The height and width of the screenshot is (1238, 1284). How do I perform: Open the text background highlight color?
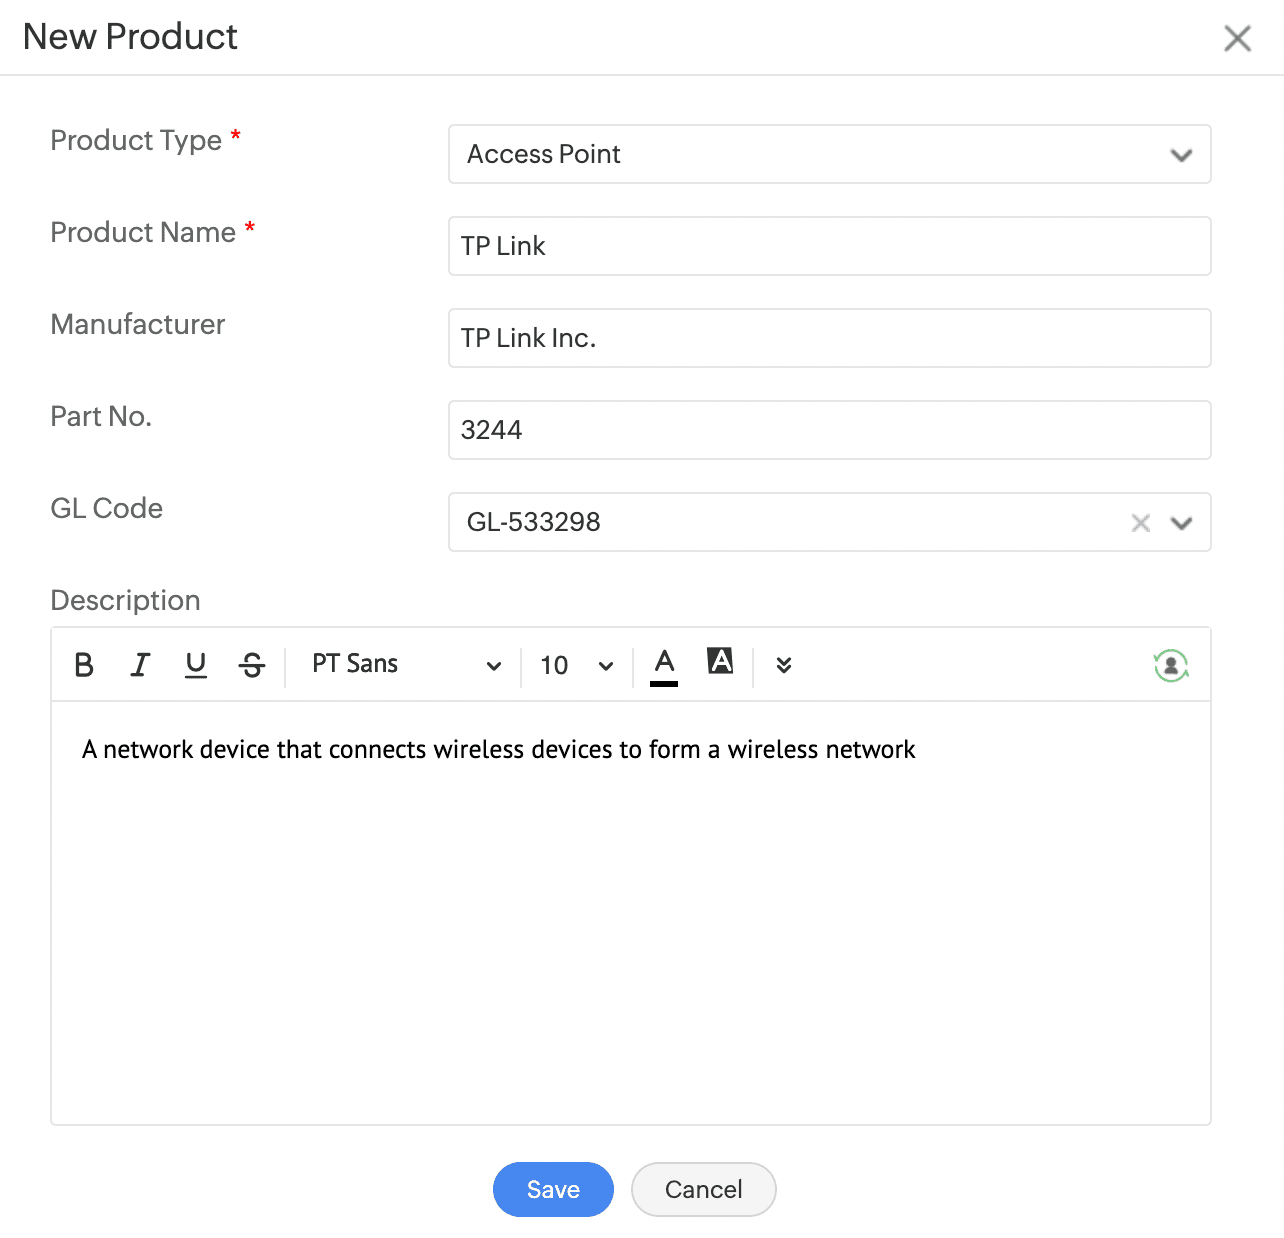click(x=720, y=661)
